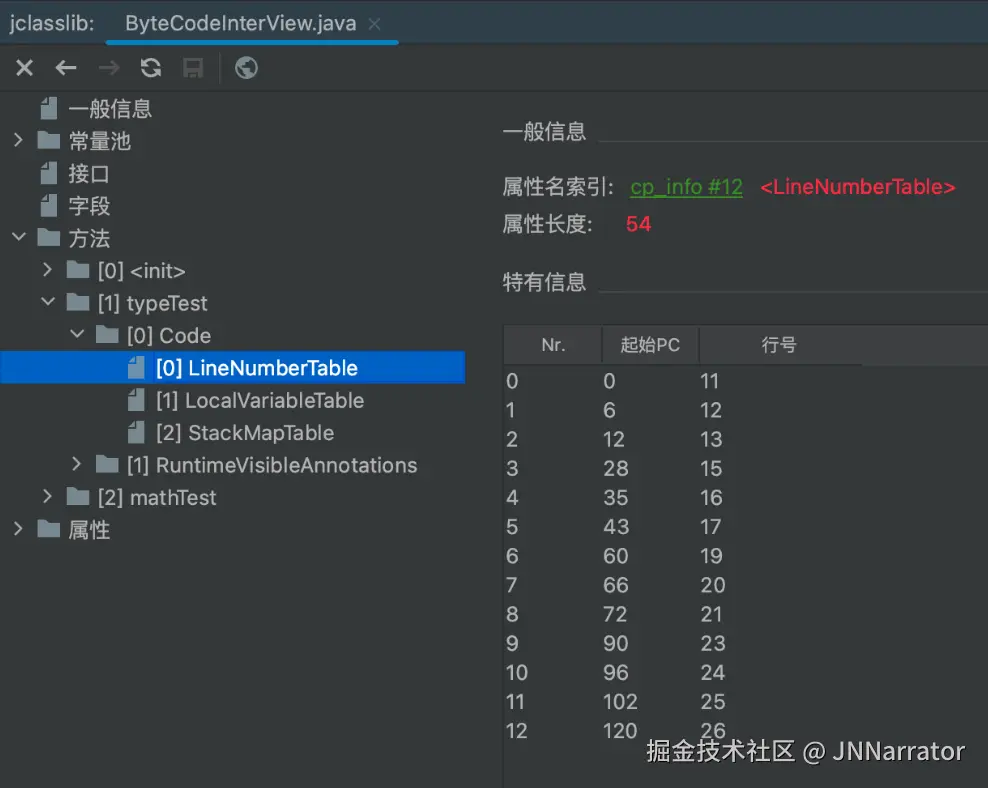Select start PC value 43

pyautogui.click(x=616, y=527)
